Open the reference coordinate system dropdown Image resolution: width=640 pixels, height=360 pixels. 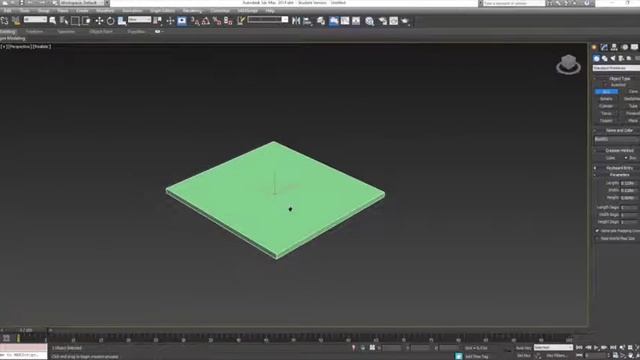[x=139, y=19]
